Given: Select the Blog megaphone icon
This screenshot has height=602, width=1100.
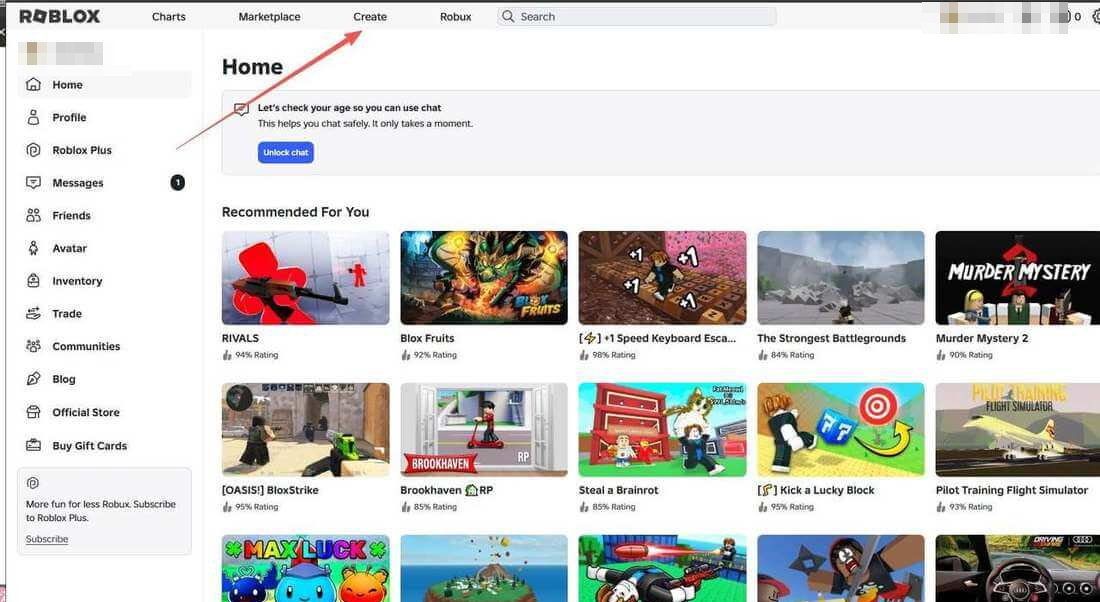Looking at the screenshot, I should point(33,379).
